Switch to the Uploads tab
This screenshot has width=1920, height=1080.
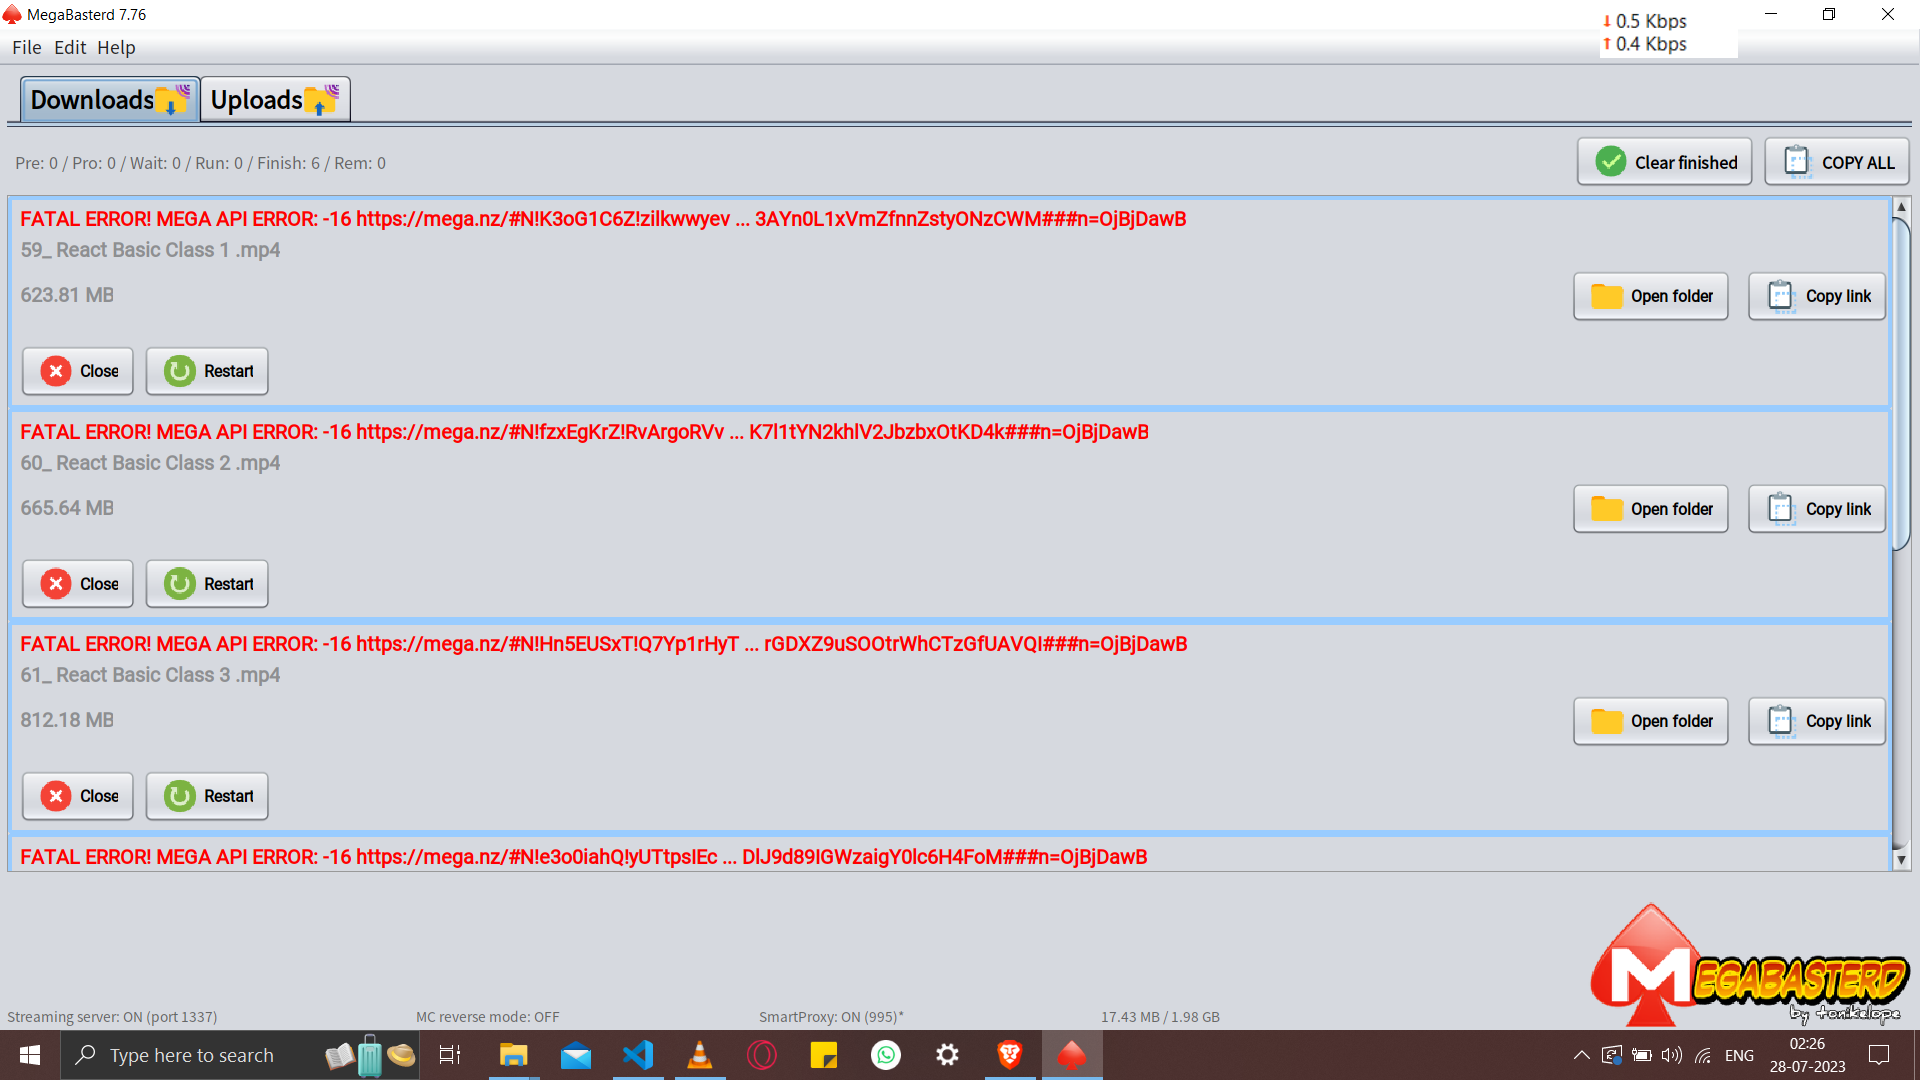275,100
